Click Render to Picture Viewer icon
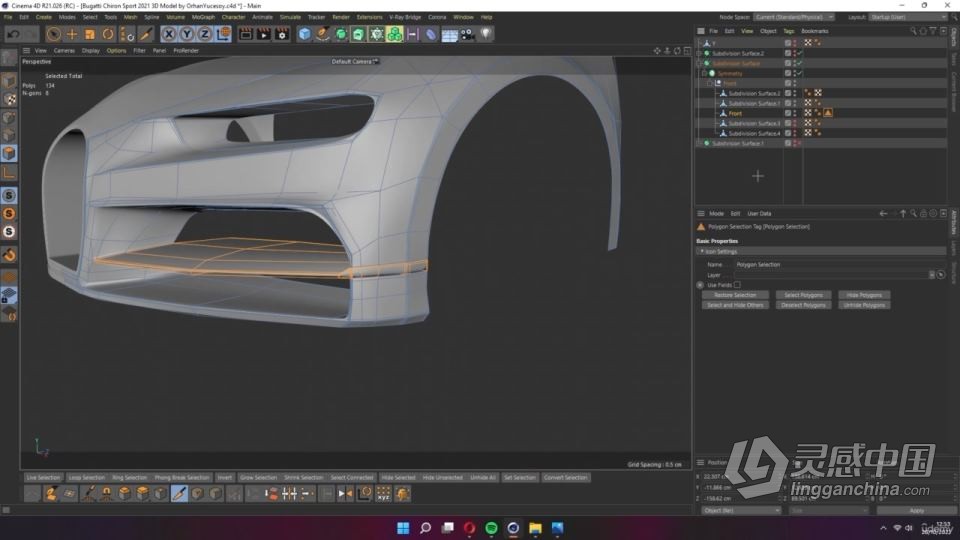 click(263, 34)
